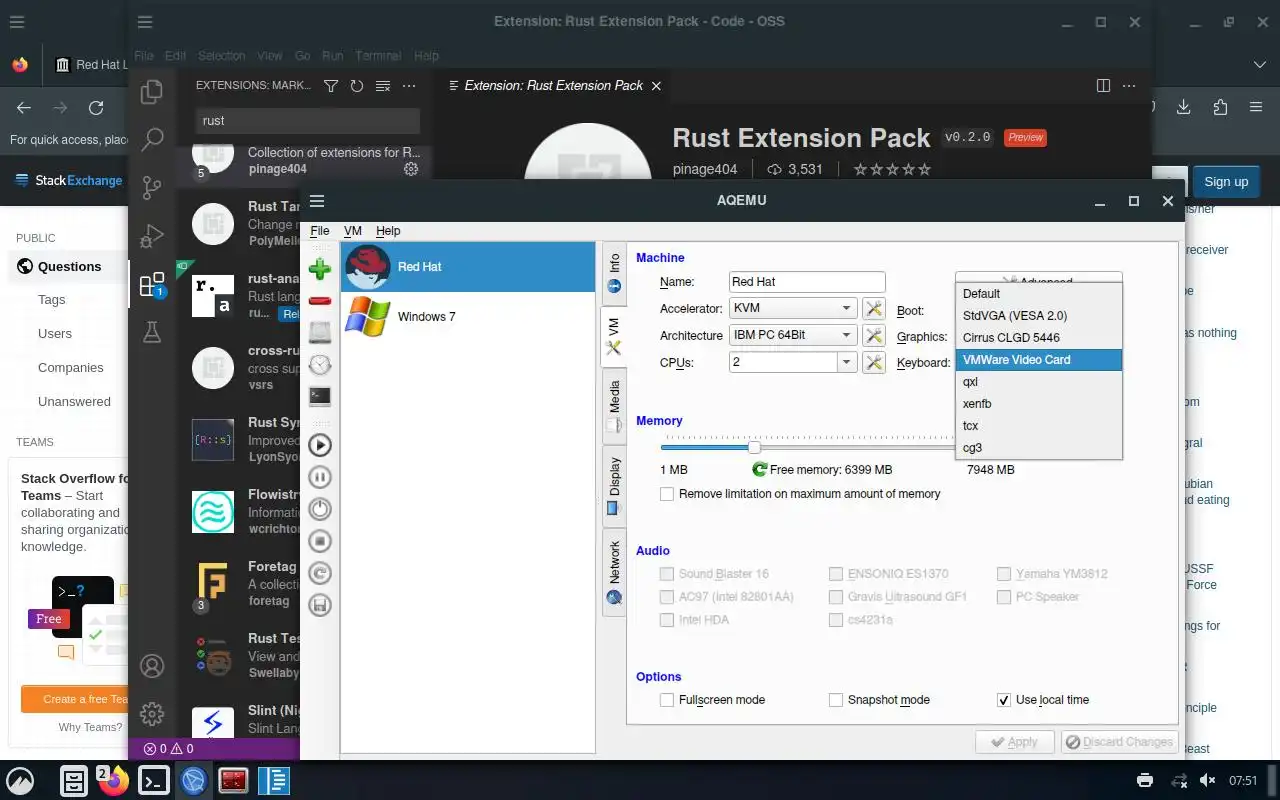Open Search in VS Code activity bar

point(152,139)
